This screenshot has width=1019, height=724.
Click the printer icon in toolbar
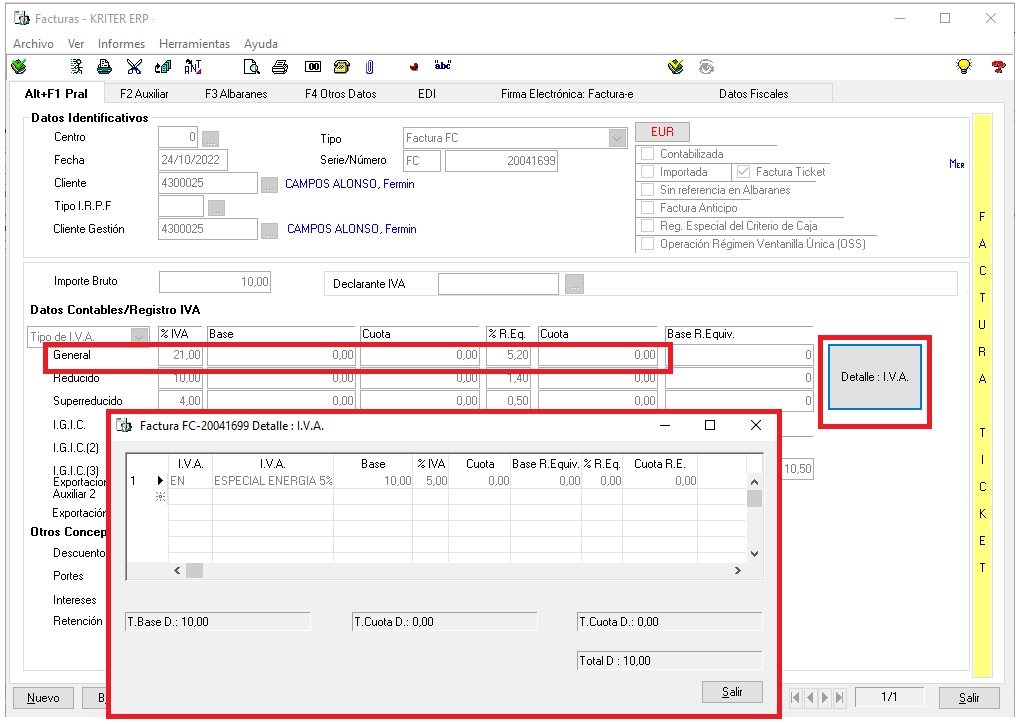tap(280, 66)
